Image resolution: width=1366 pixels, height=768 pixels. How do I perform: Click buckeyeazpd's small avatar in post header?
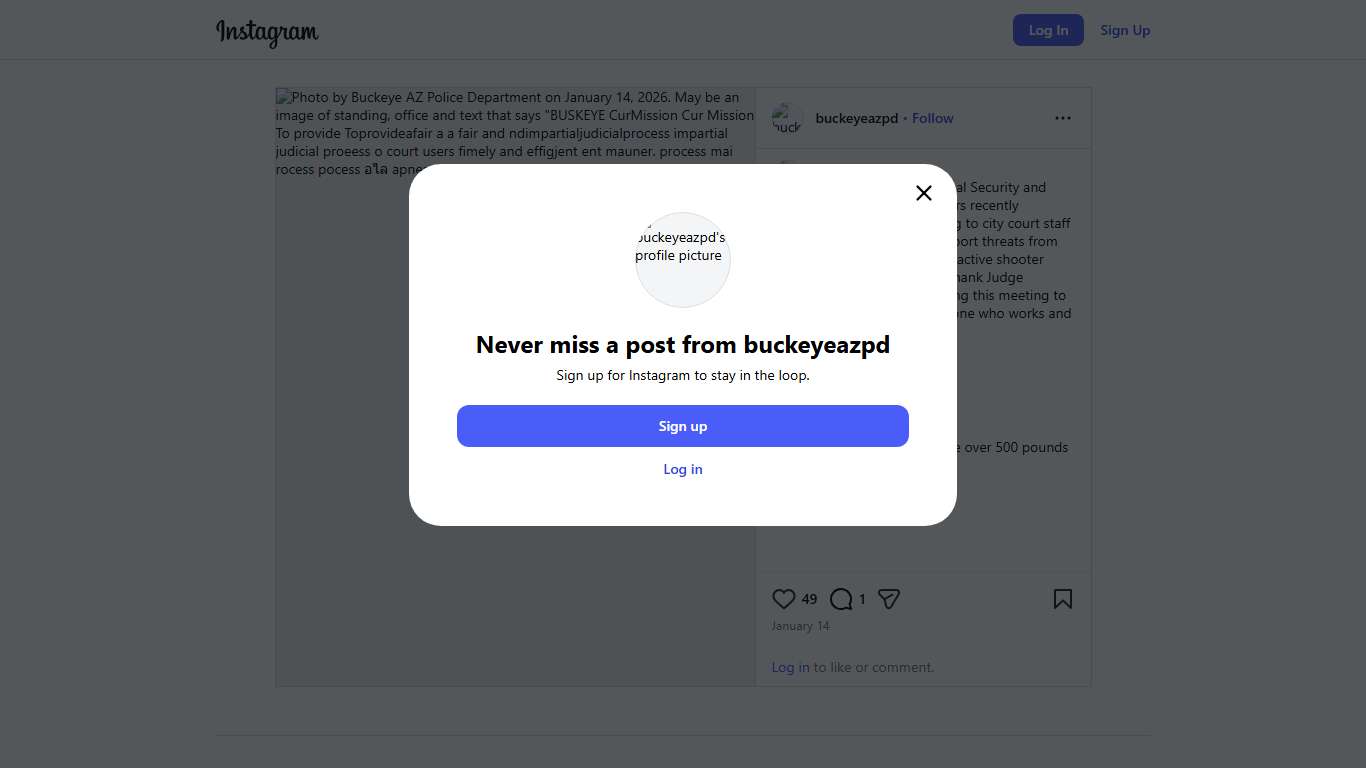coord(787,118)
